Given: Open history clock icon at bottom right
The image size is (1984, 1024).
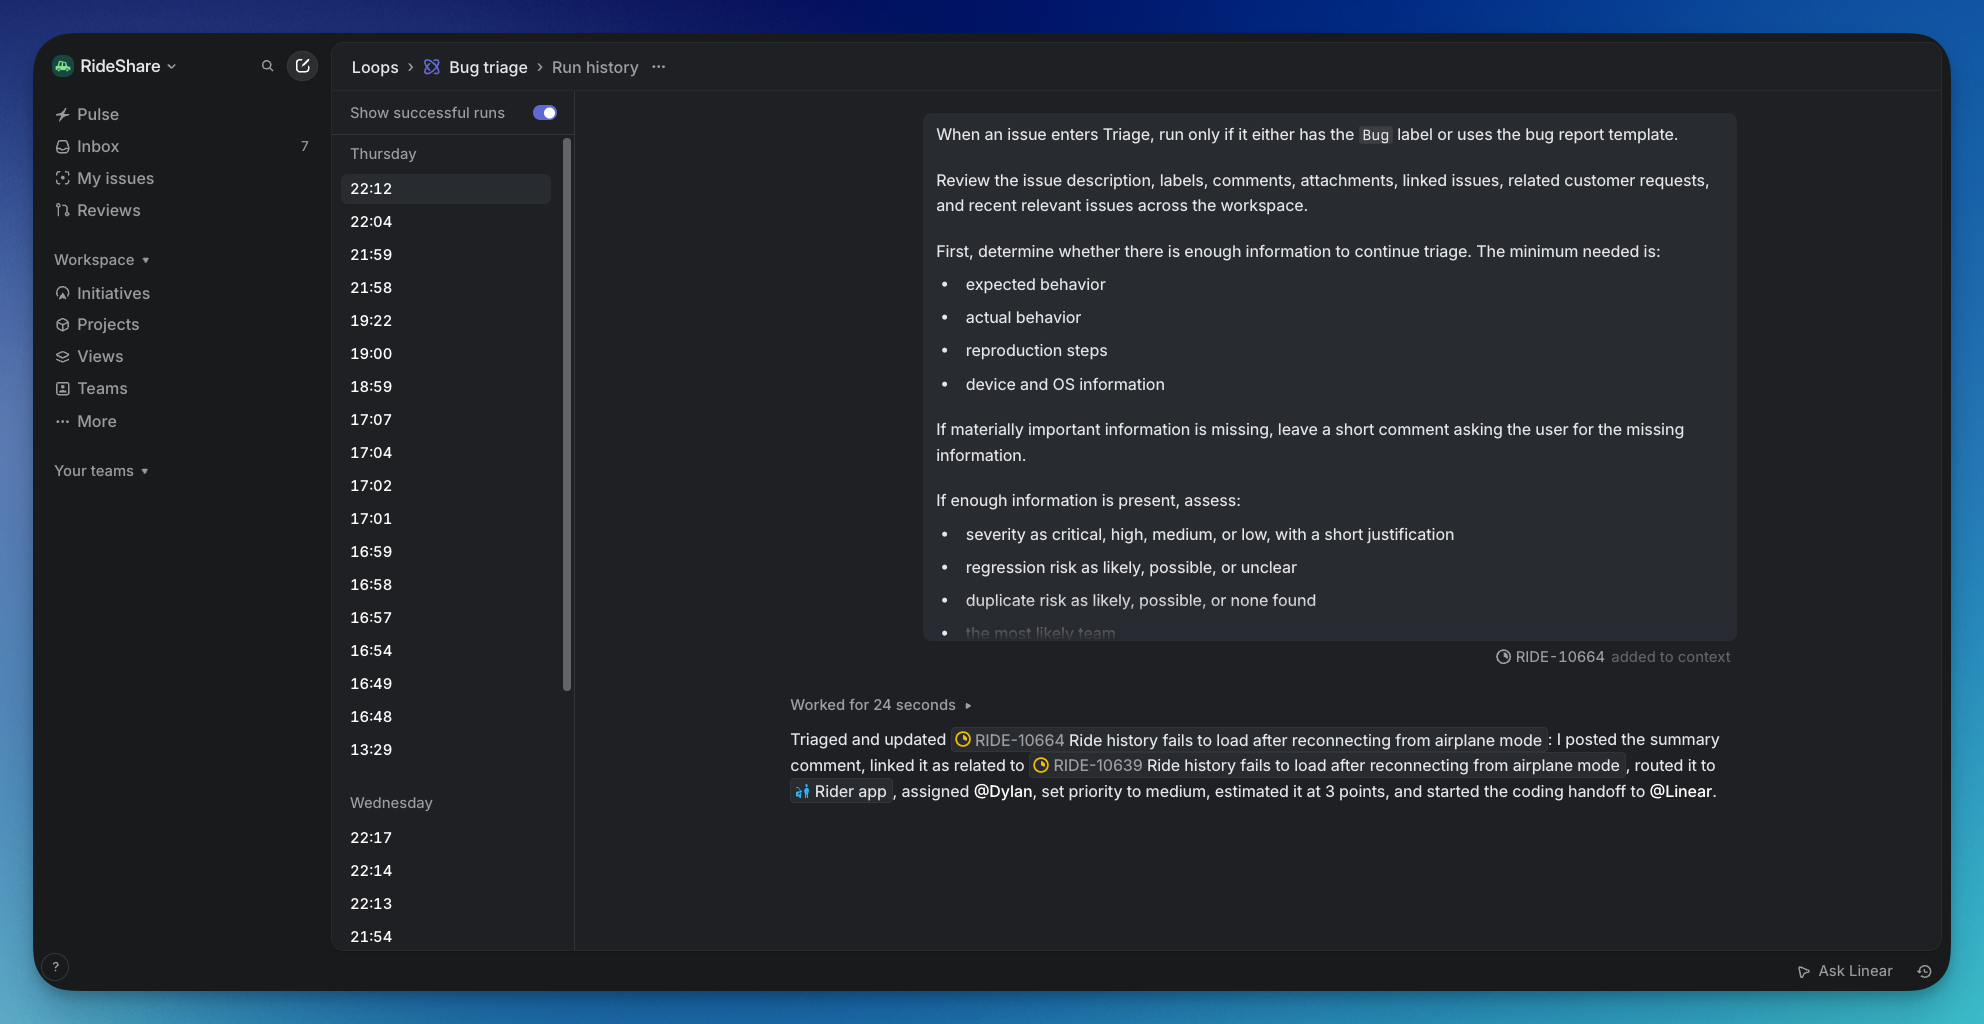Looking at the screenshot, I should click(x=1924, y=971).
